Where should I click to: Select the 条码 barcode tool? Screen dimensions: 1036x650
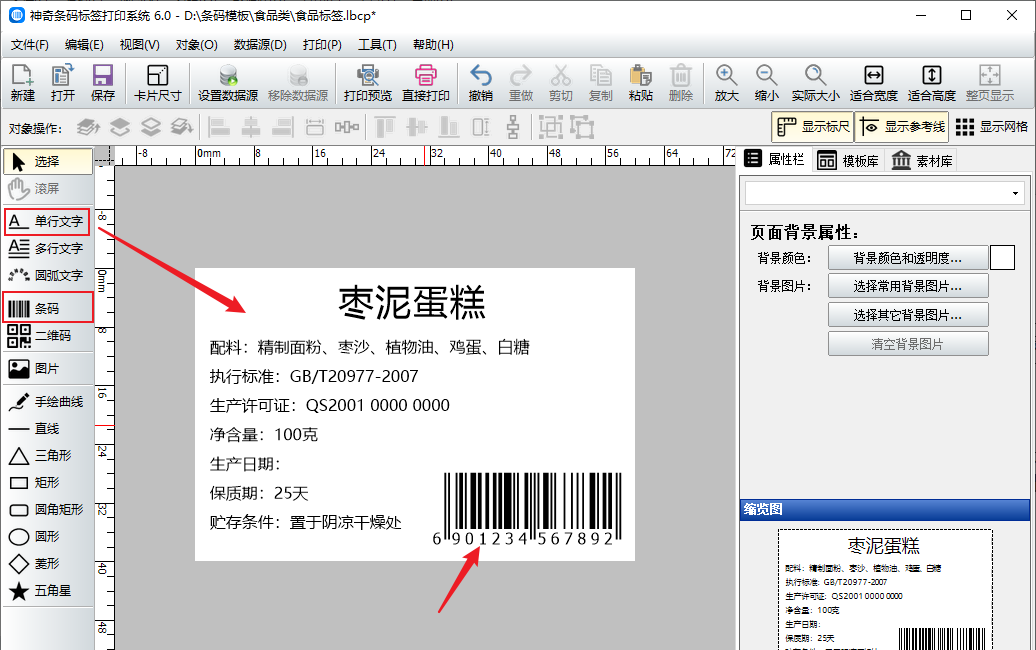point(48,308)
